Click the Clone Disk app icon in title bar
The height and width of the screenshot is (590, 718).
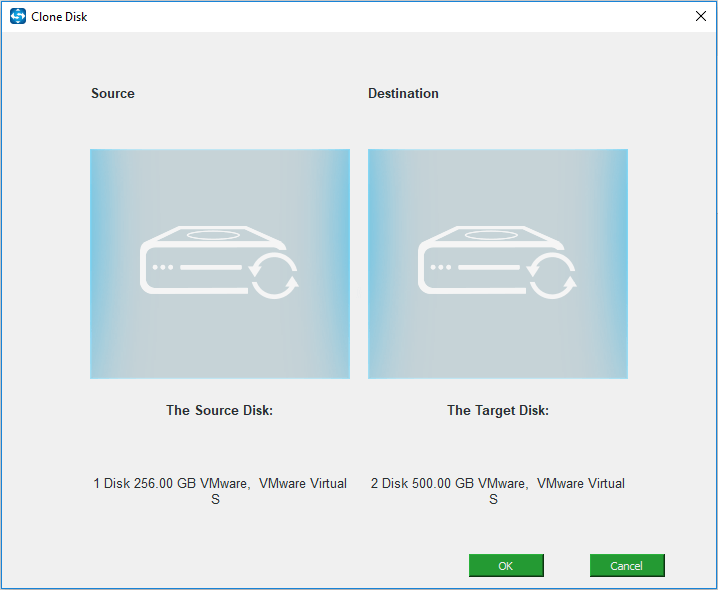click(17, 17)
